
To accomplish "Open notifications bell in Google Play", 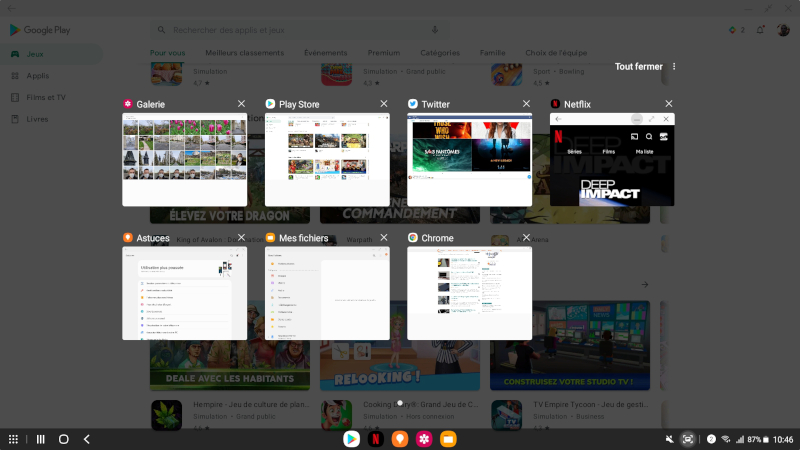I will tap(760, 30).
